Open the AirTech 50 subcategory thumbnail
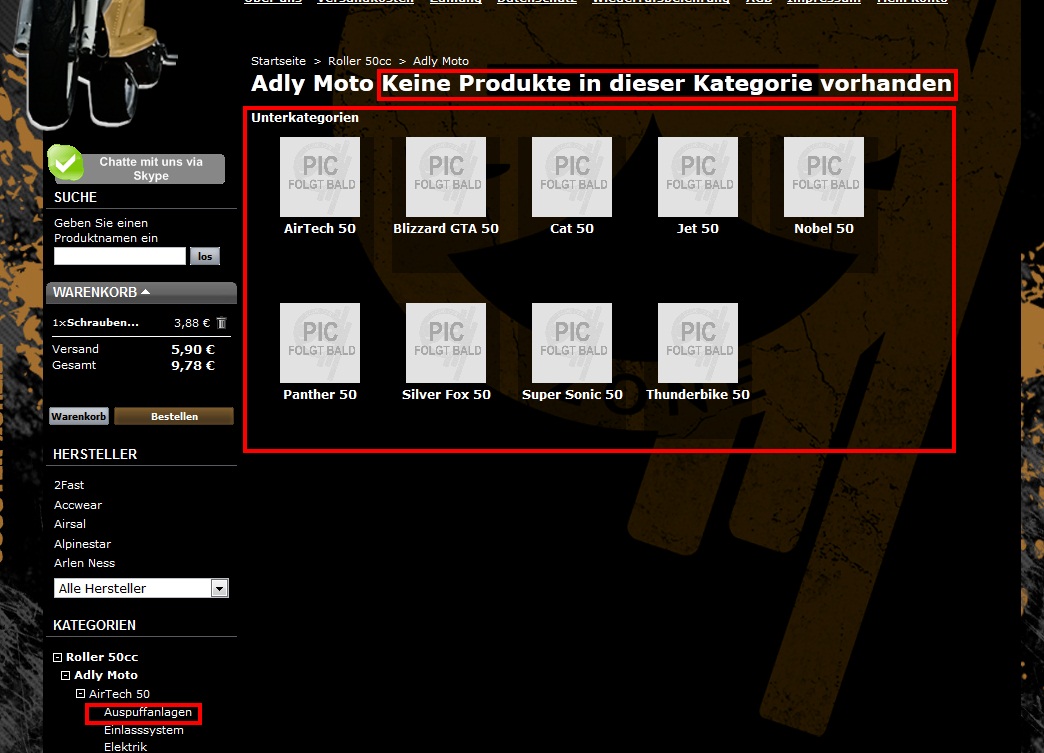This screenshot has width=1044, height=753. 320,177
